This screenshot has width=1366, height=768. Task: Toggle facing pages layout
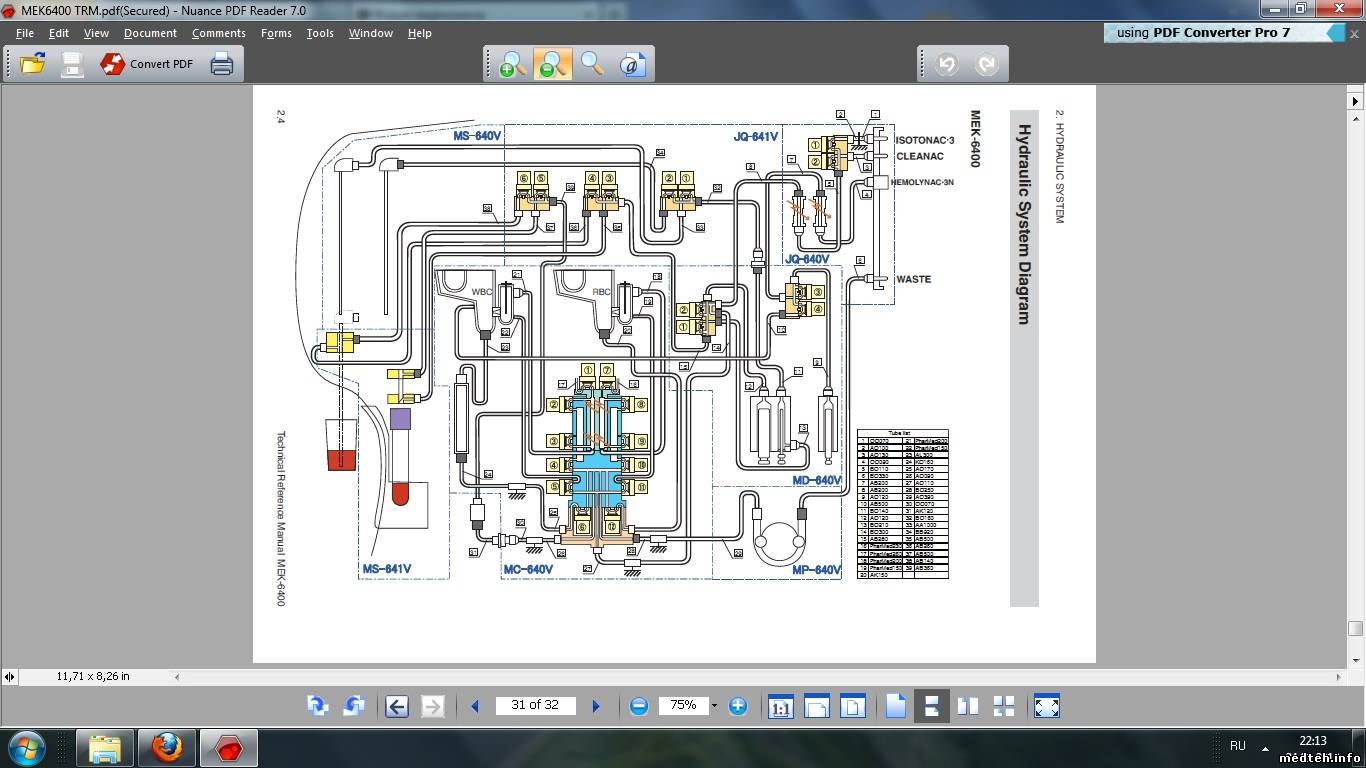967,706
